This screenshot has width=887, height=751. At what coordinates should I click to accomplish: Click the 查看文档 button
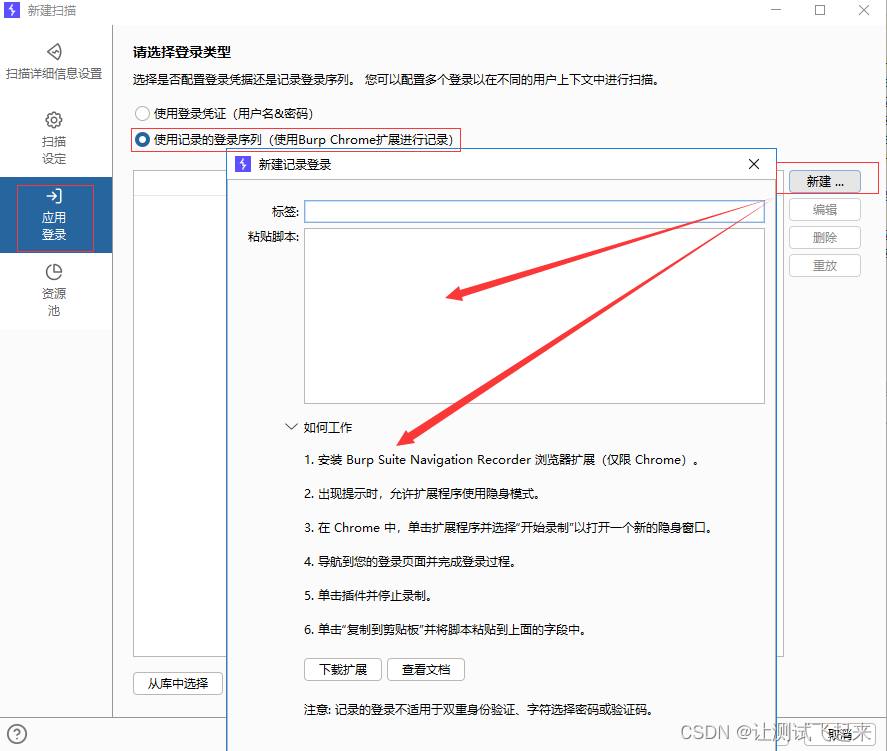pos(426,670)
